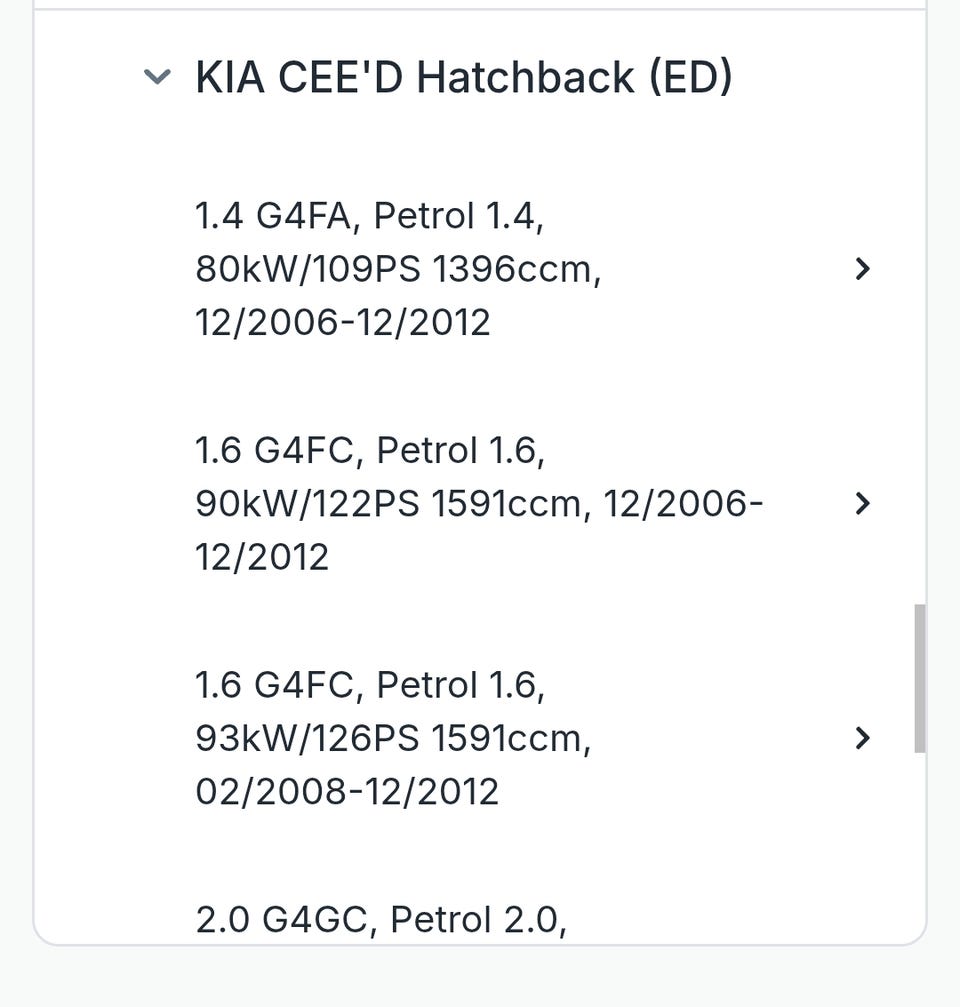Screen dimensions: 960x1007
Task: Choose the 1.6 G4FC title above 93kW/126PS
Action: (370, 685)
